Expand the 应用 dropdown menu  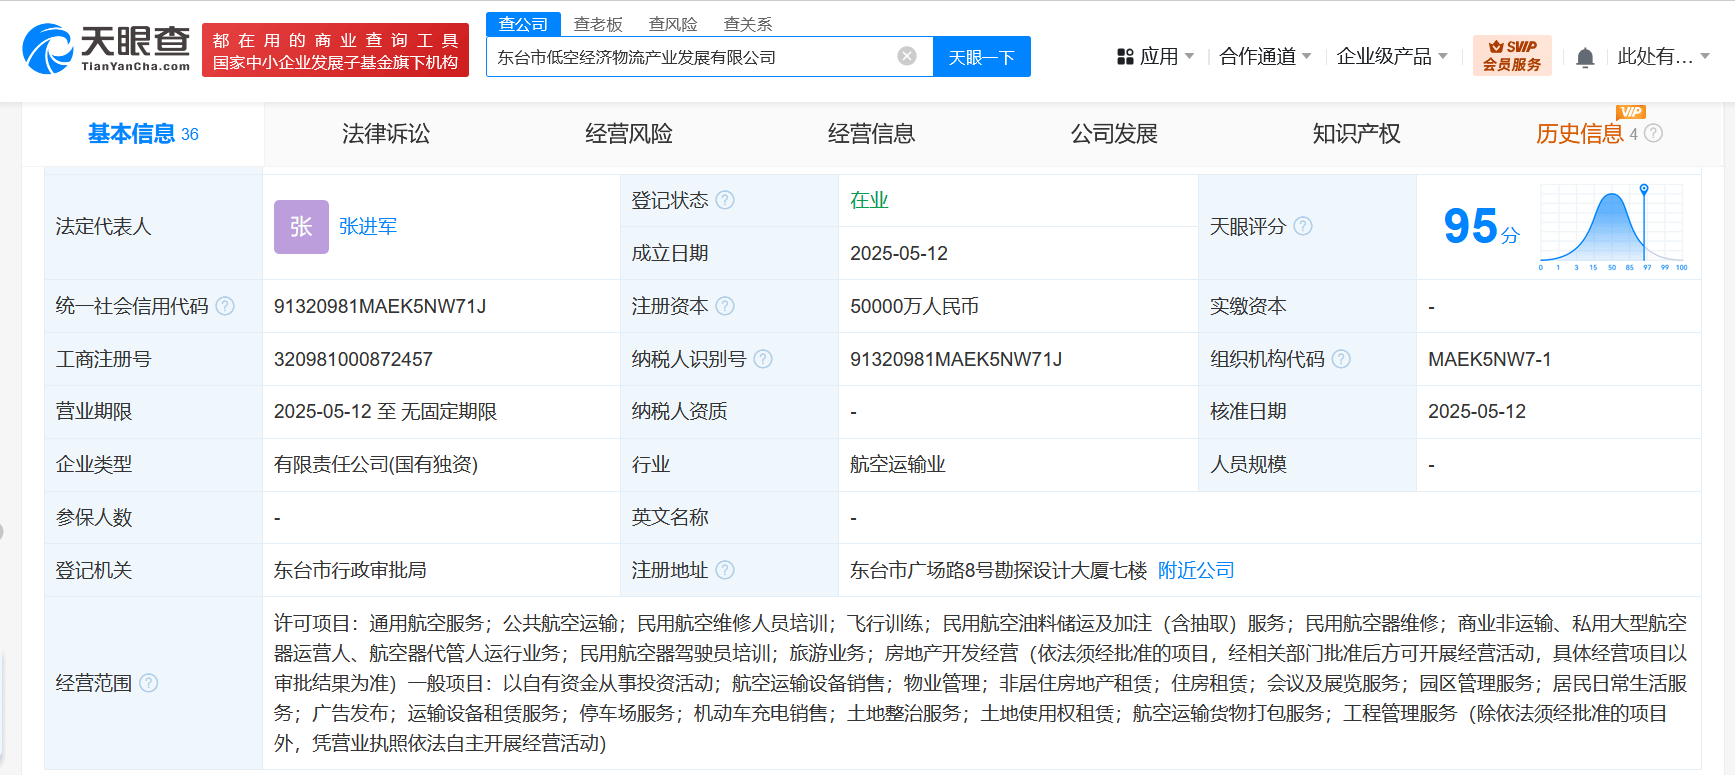1155,57
